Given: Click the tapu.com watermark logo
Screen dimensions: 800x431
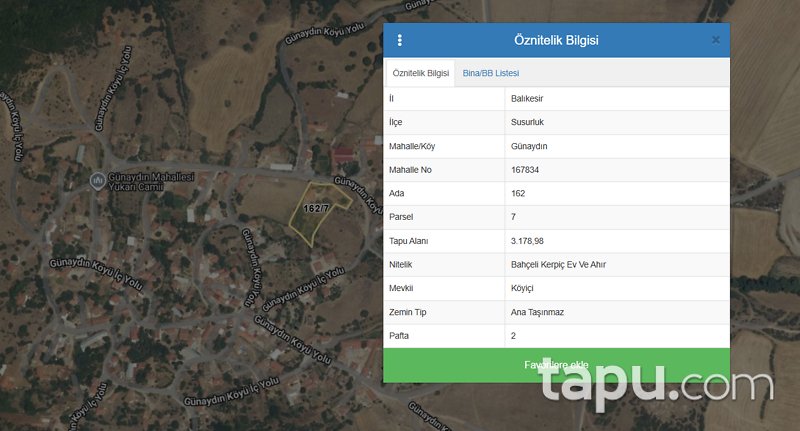Looking at the screenshot, I should tap(655, 384).
